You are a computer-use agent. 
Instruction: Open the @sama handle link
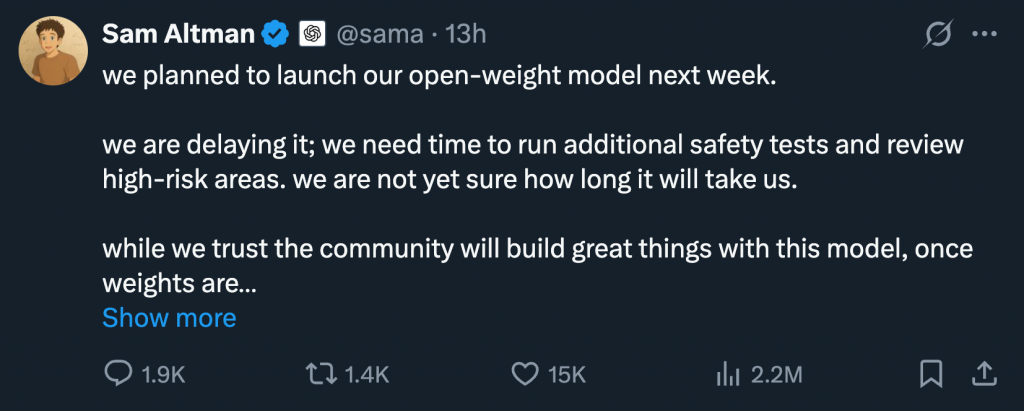(379, 35)
